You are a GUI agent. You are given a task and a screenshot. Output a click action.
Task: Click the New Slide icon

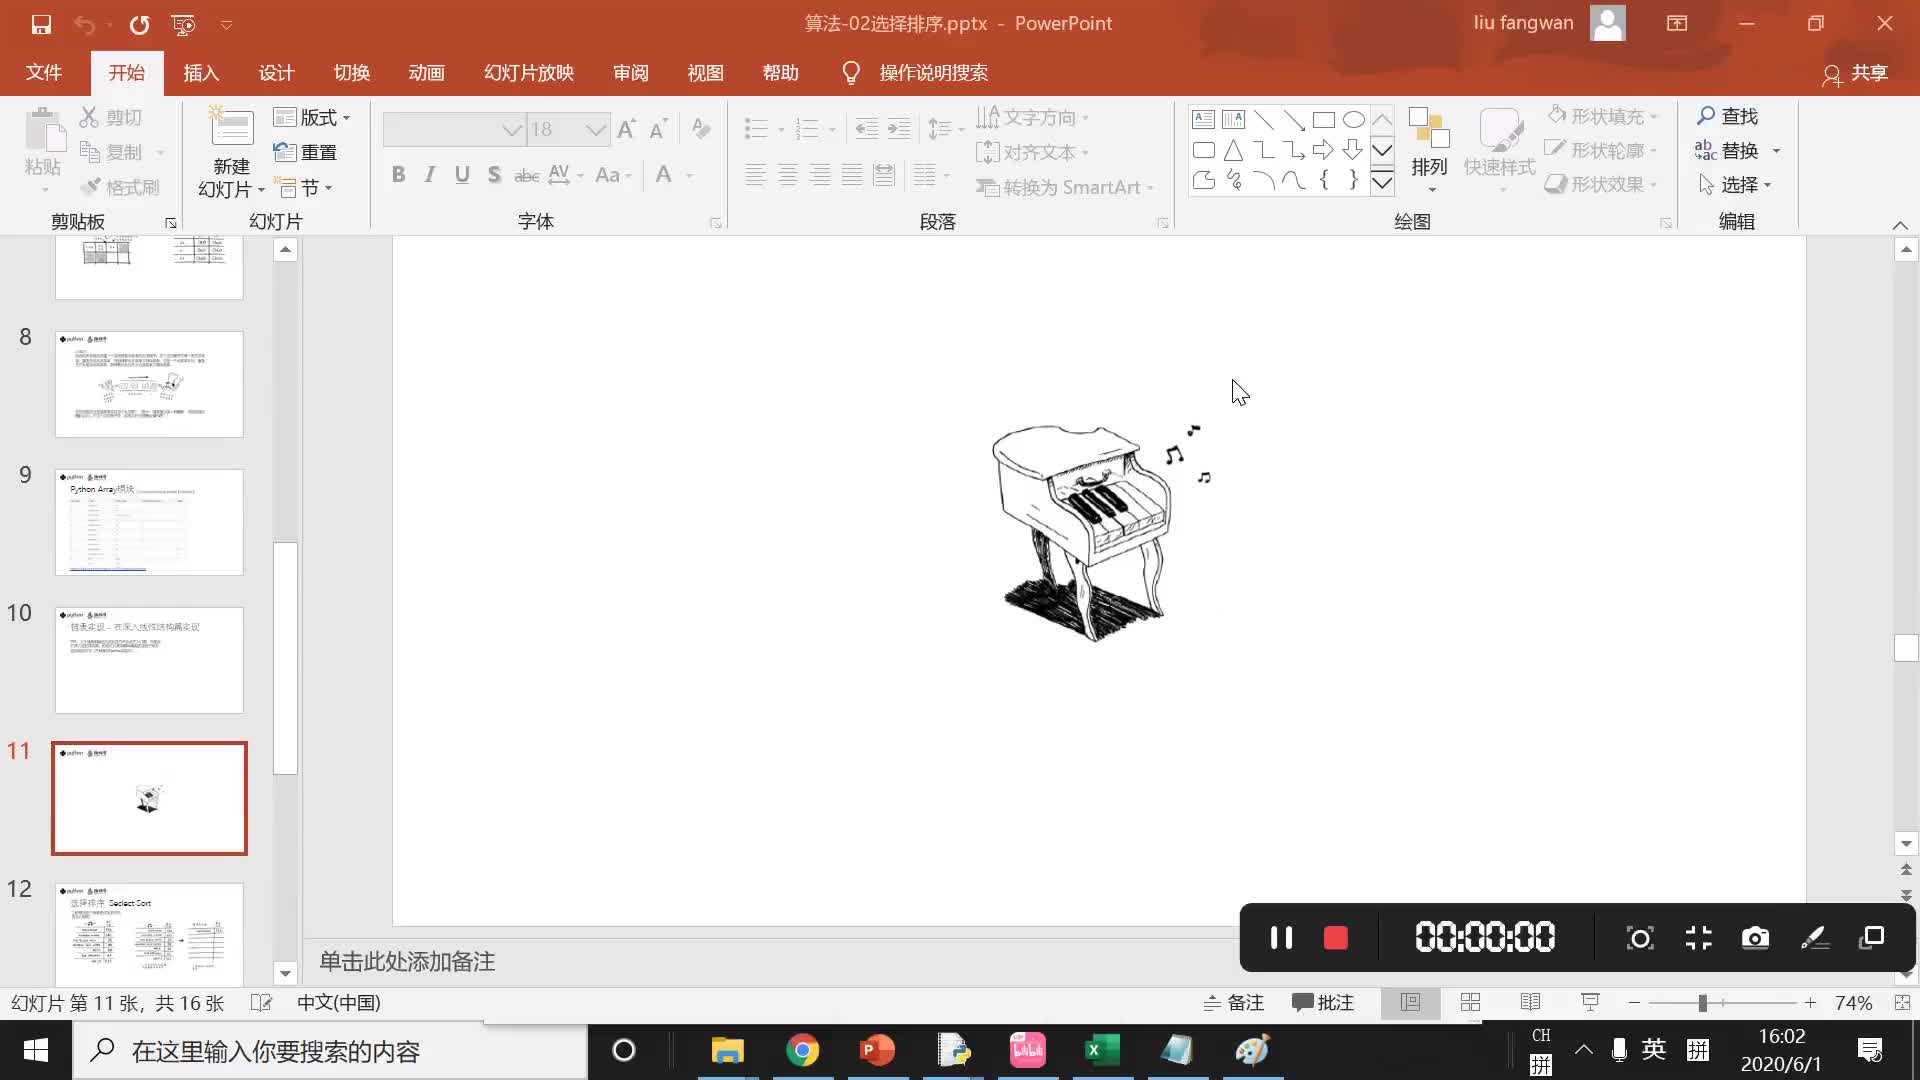point(231,130)
